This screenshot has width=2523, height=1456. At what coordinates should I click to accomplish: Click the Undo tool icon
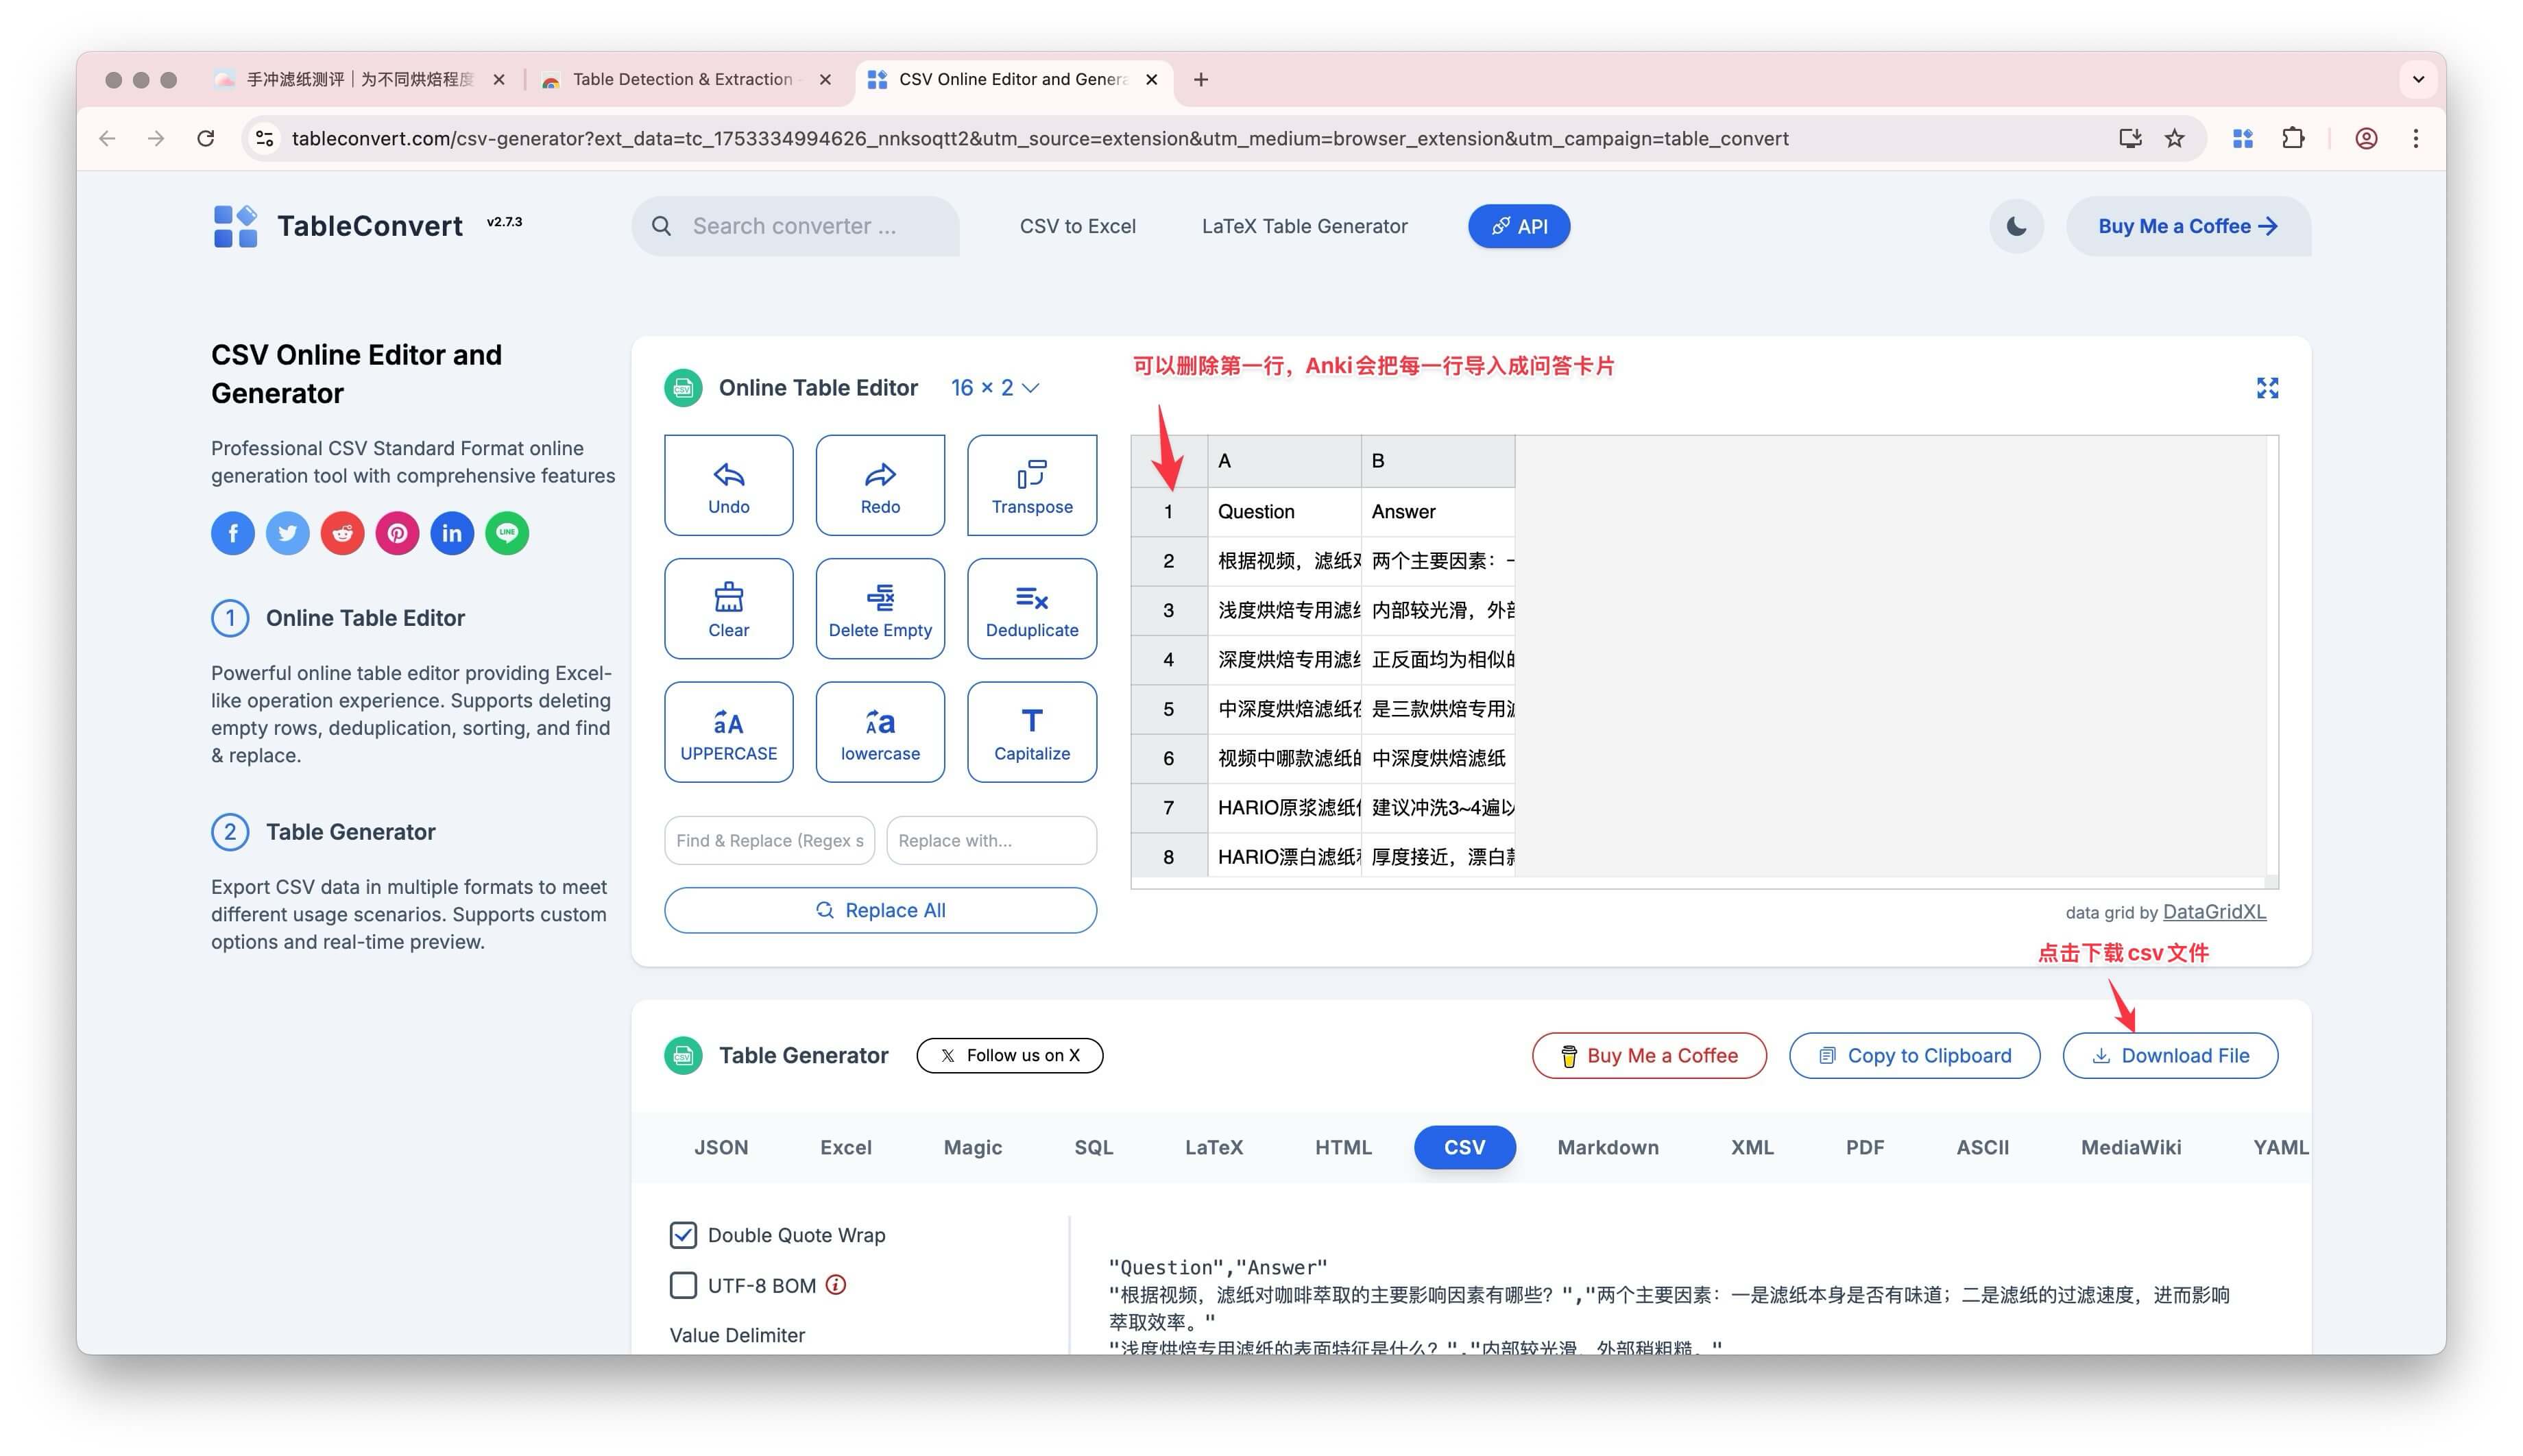[x=728, y=475]
